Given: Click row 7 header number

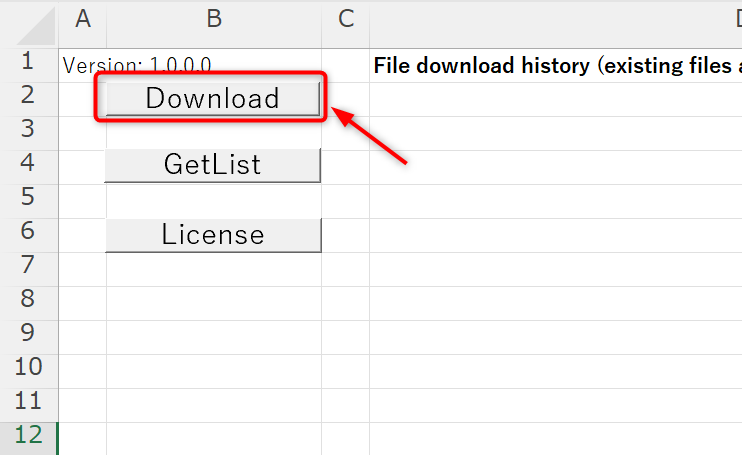Looking at the screenshot, I should click(28, 266).
